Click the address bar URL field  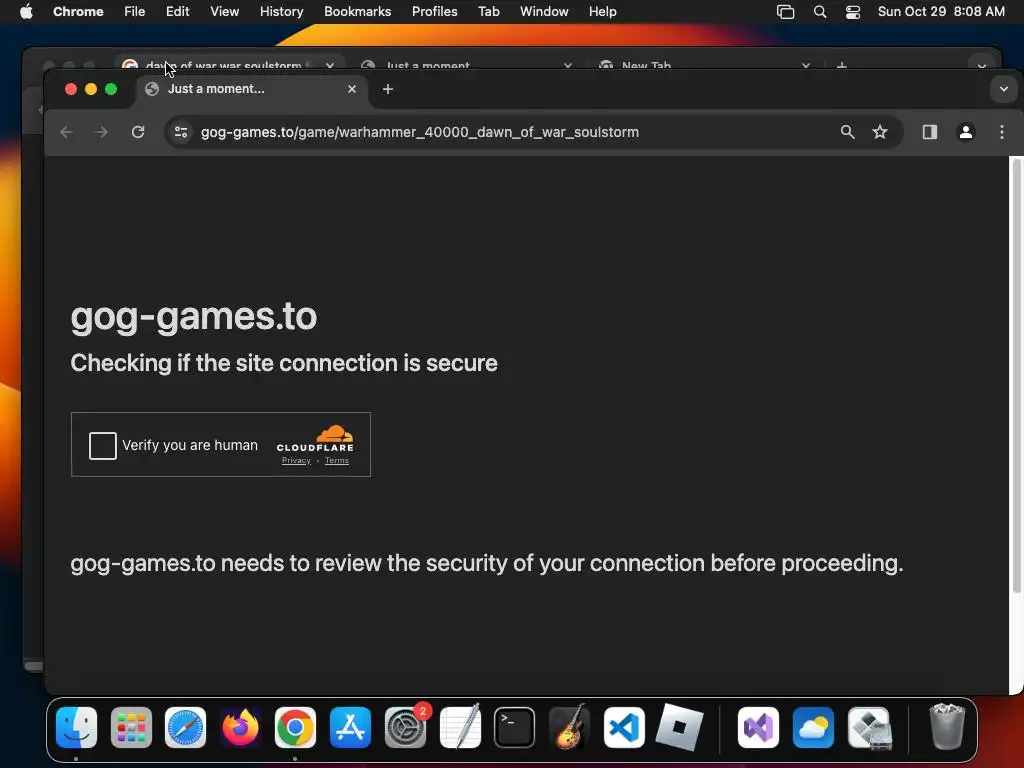(419, 132)
